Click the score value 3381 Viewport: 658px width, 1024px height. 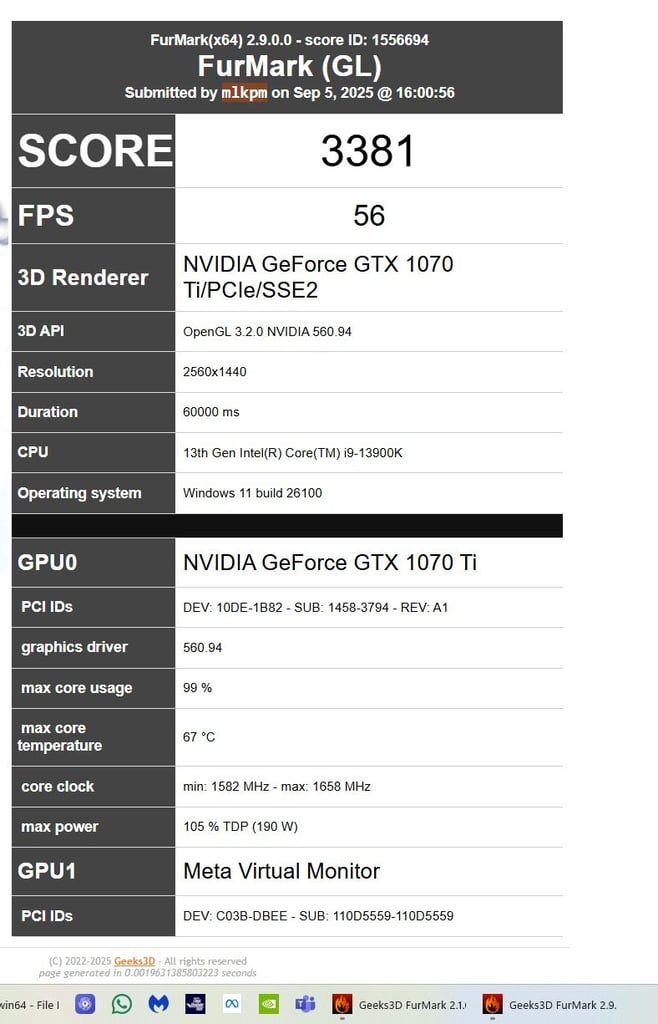click(x=368, y=151)
